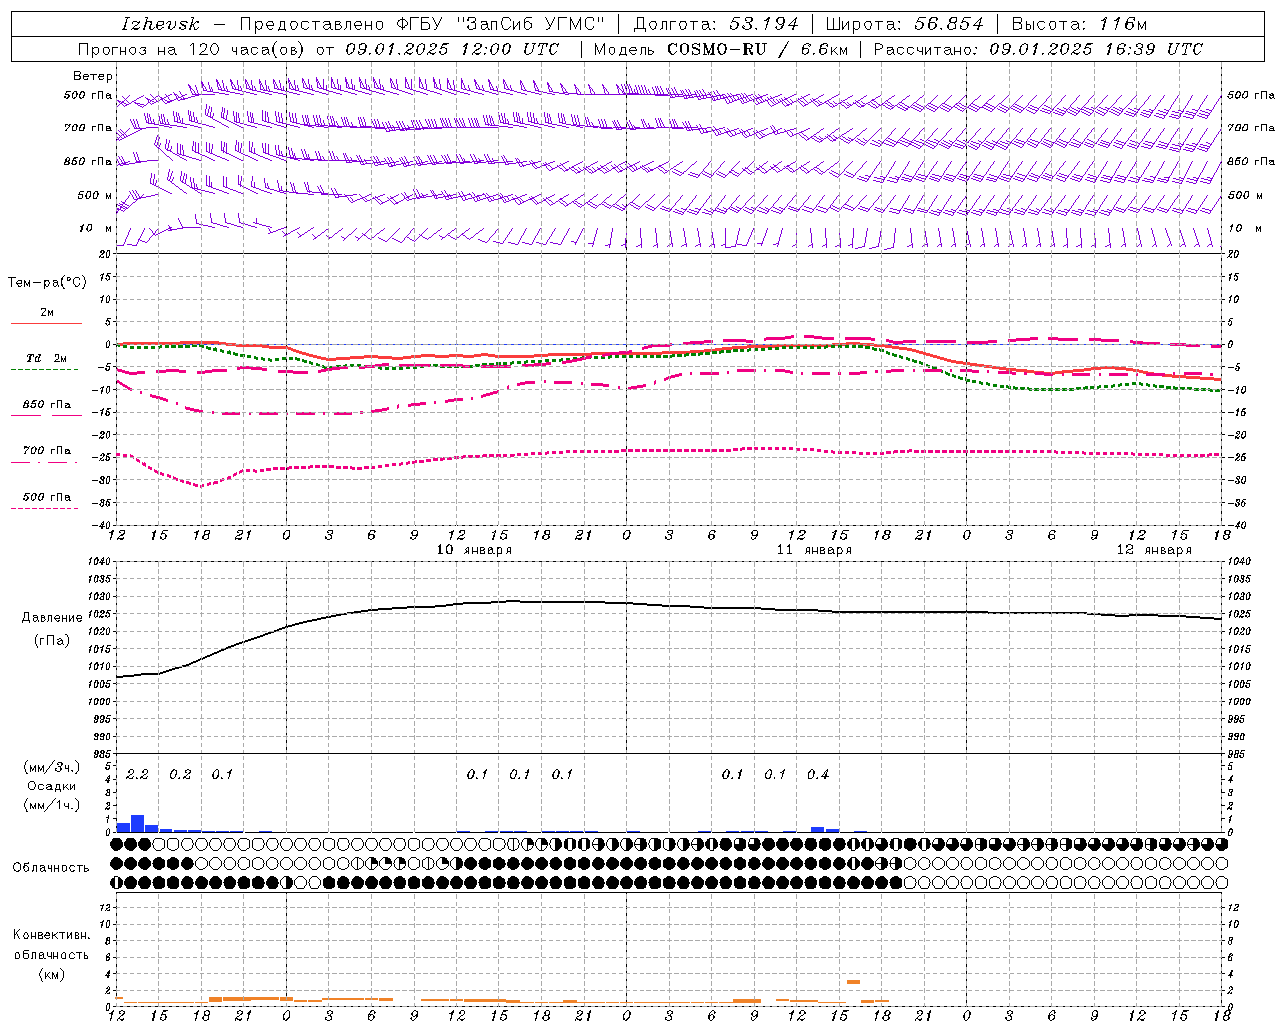Click the 11 января date label
The width and height of the screenshot is (1280, 1024).
(x=814, y=550)
